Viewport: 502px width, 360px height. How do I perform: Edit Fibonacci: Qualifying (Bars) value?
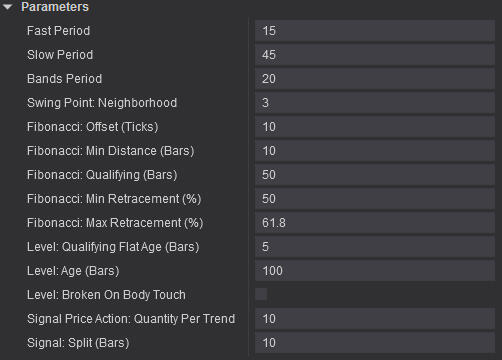click(375, 175)
